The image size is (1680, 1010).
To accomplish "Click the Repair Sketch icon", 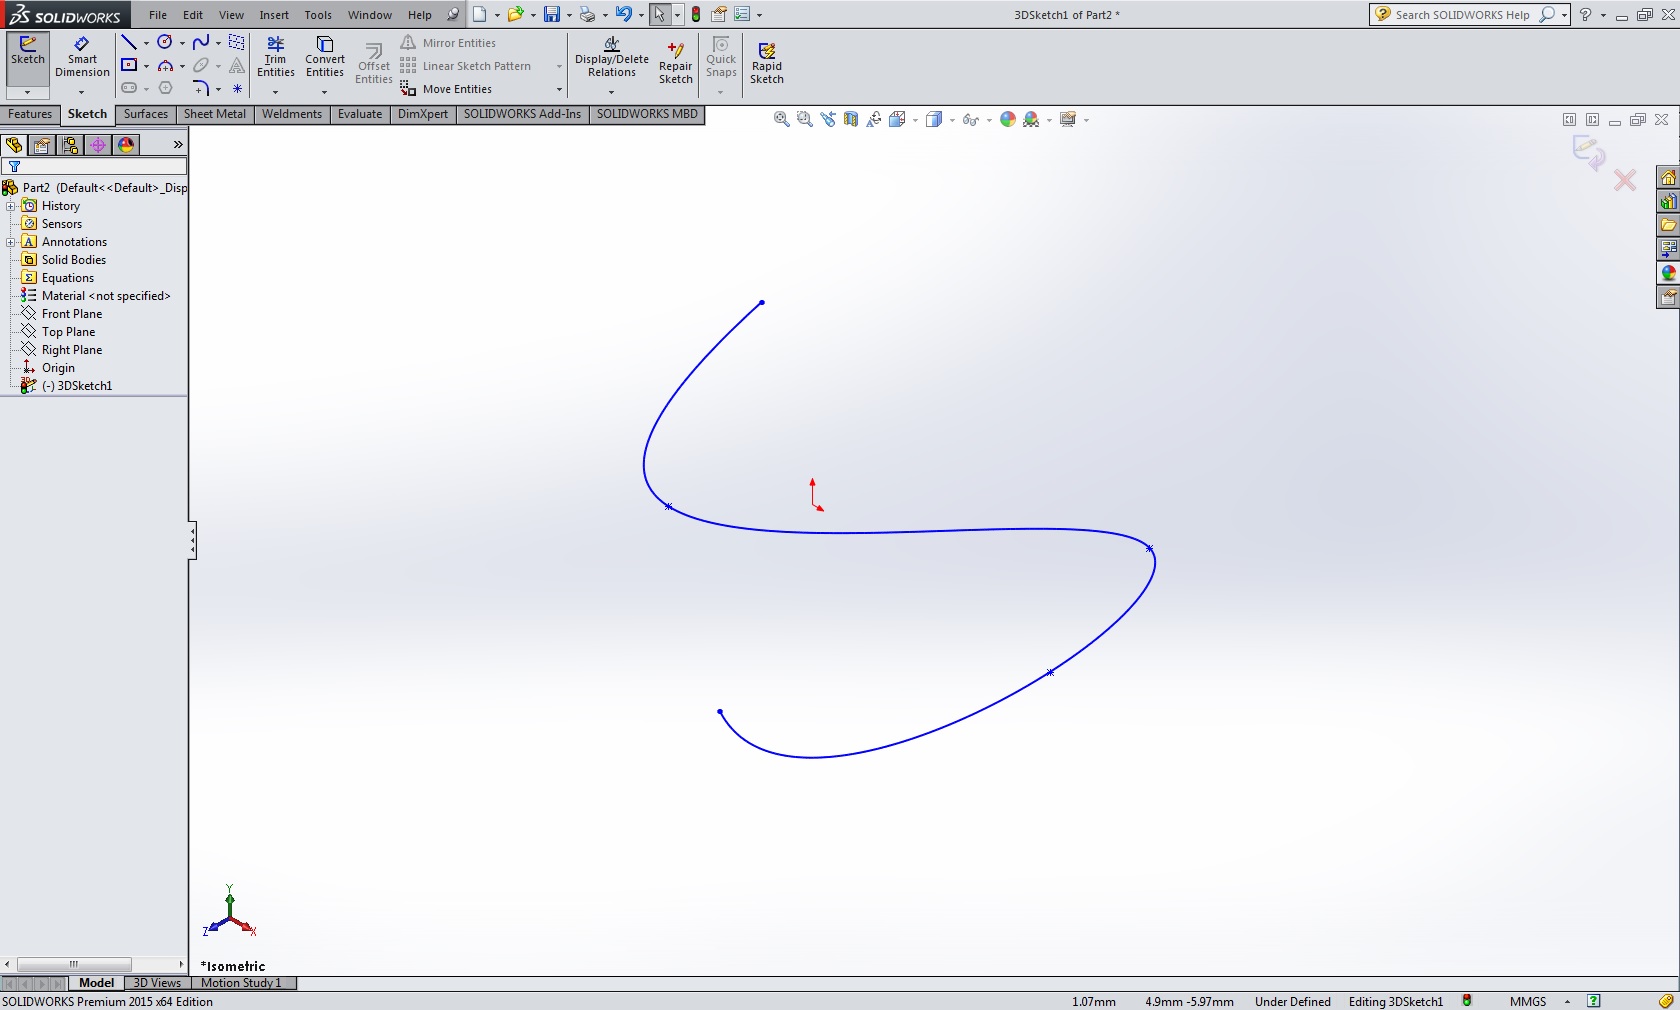I will (x=675, y=62).
